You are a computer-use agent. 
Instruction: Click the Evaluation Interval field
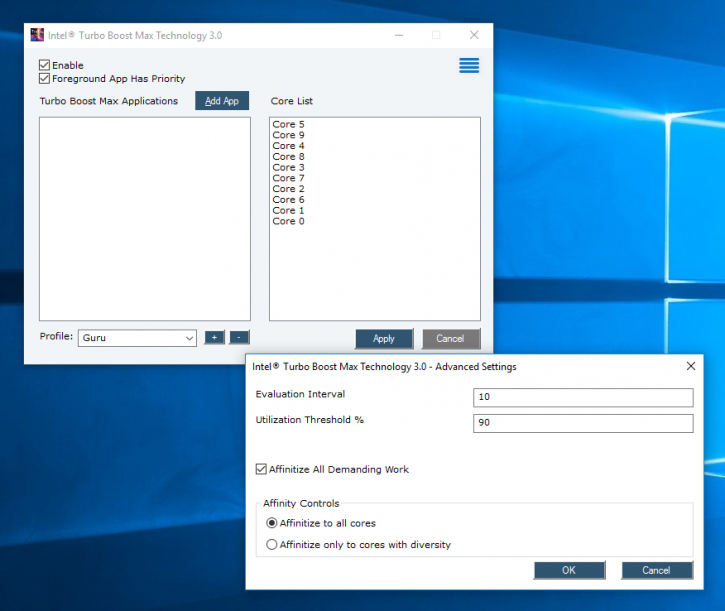tap(583, 397)
